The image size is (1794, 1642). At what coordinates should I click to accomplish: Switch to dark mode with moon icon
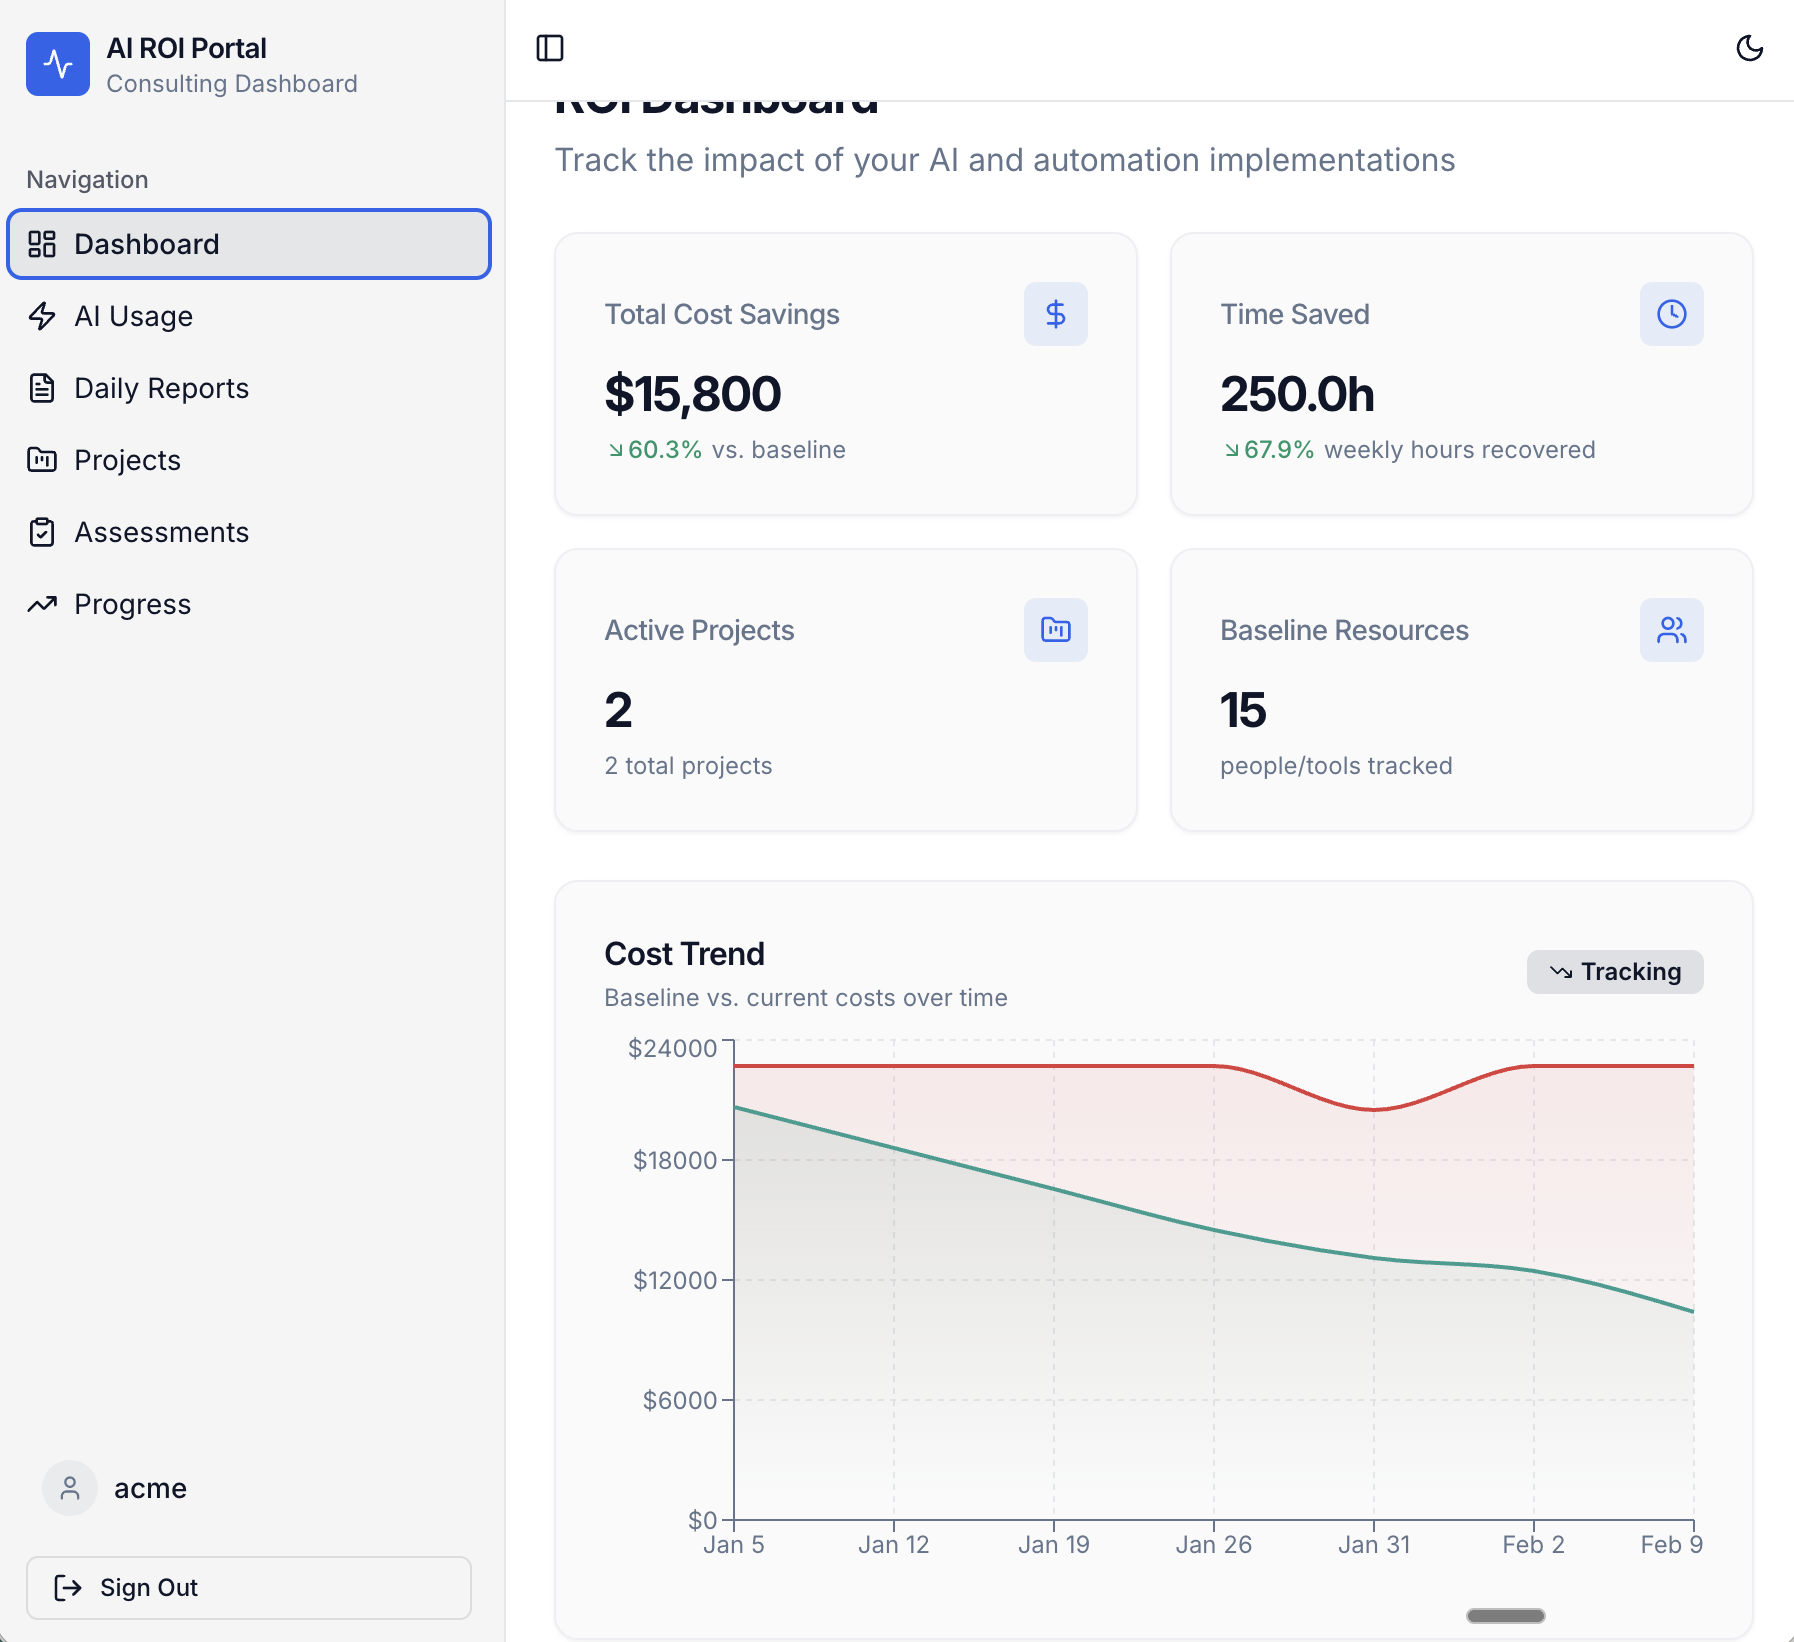[1749, 48]
